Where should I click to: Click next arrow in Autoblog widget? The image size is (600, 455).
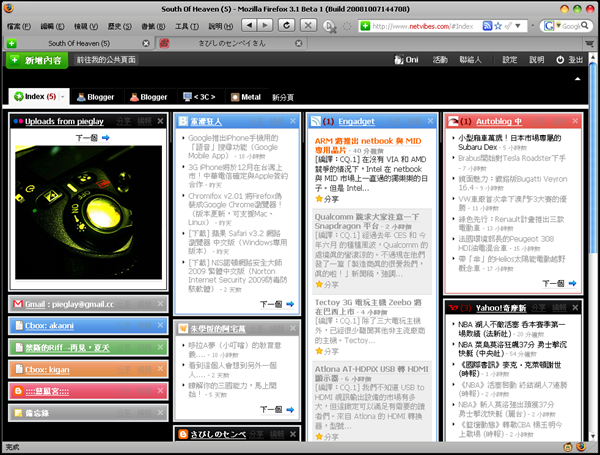572,283
